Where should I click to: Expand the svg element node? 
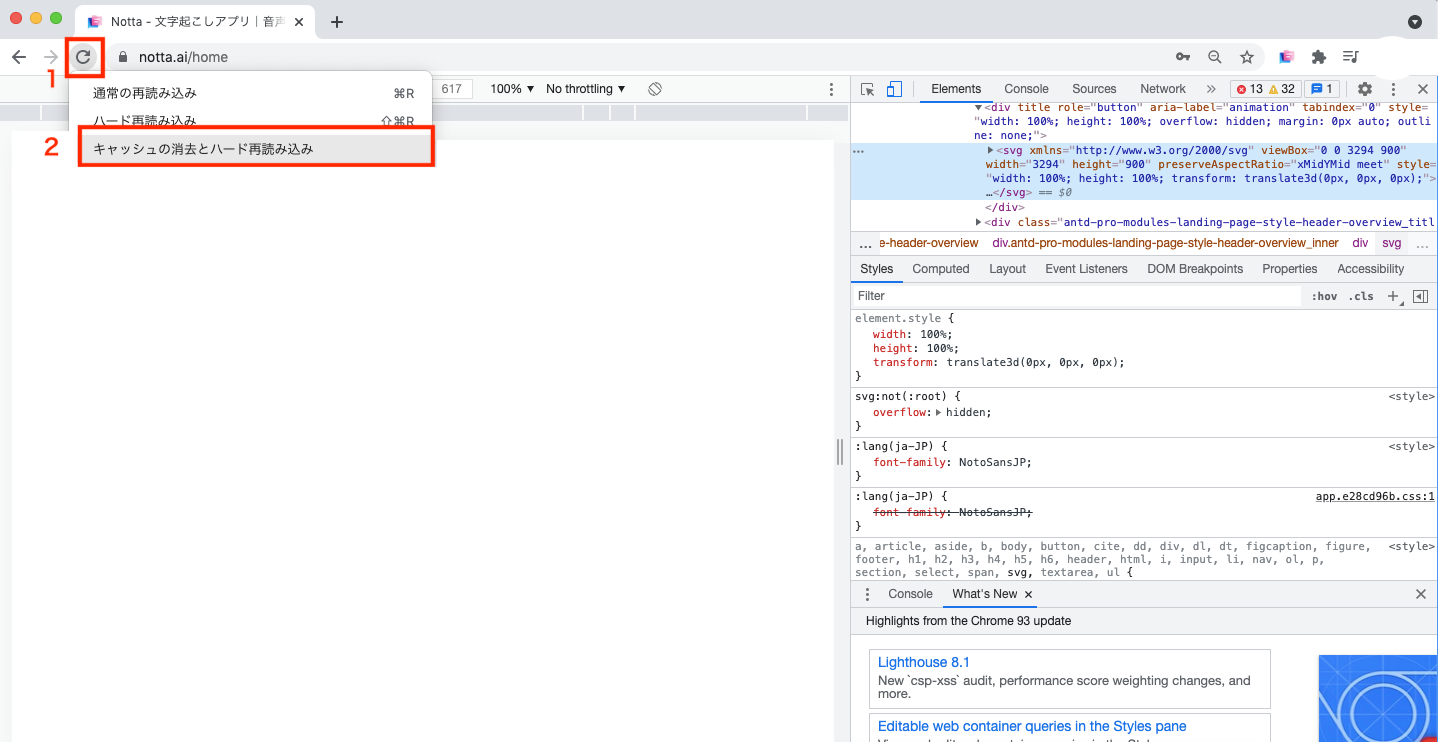991,150
